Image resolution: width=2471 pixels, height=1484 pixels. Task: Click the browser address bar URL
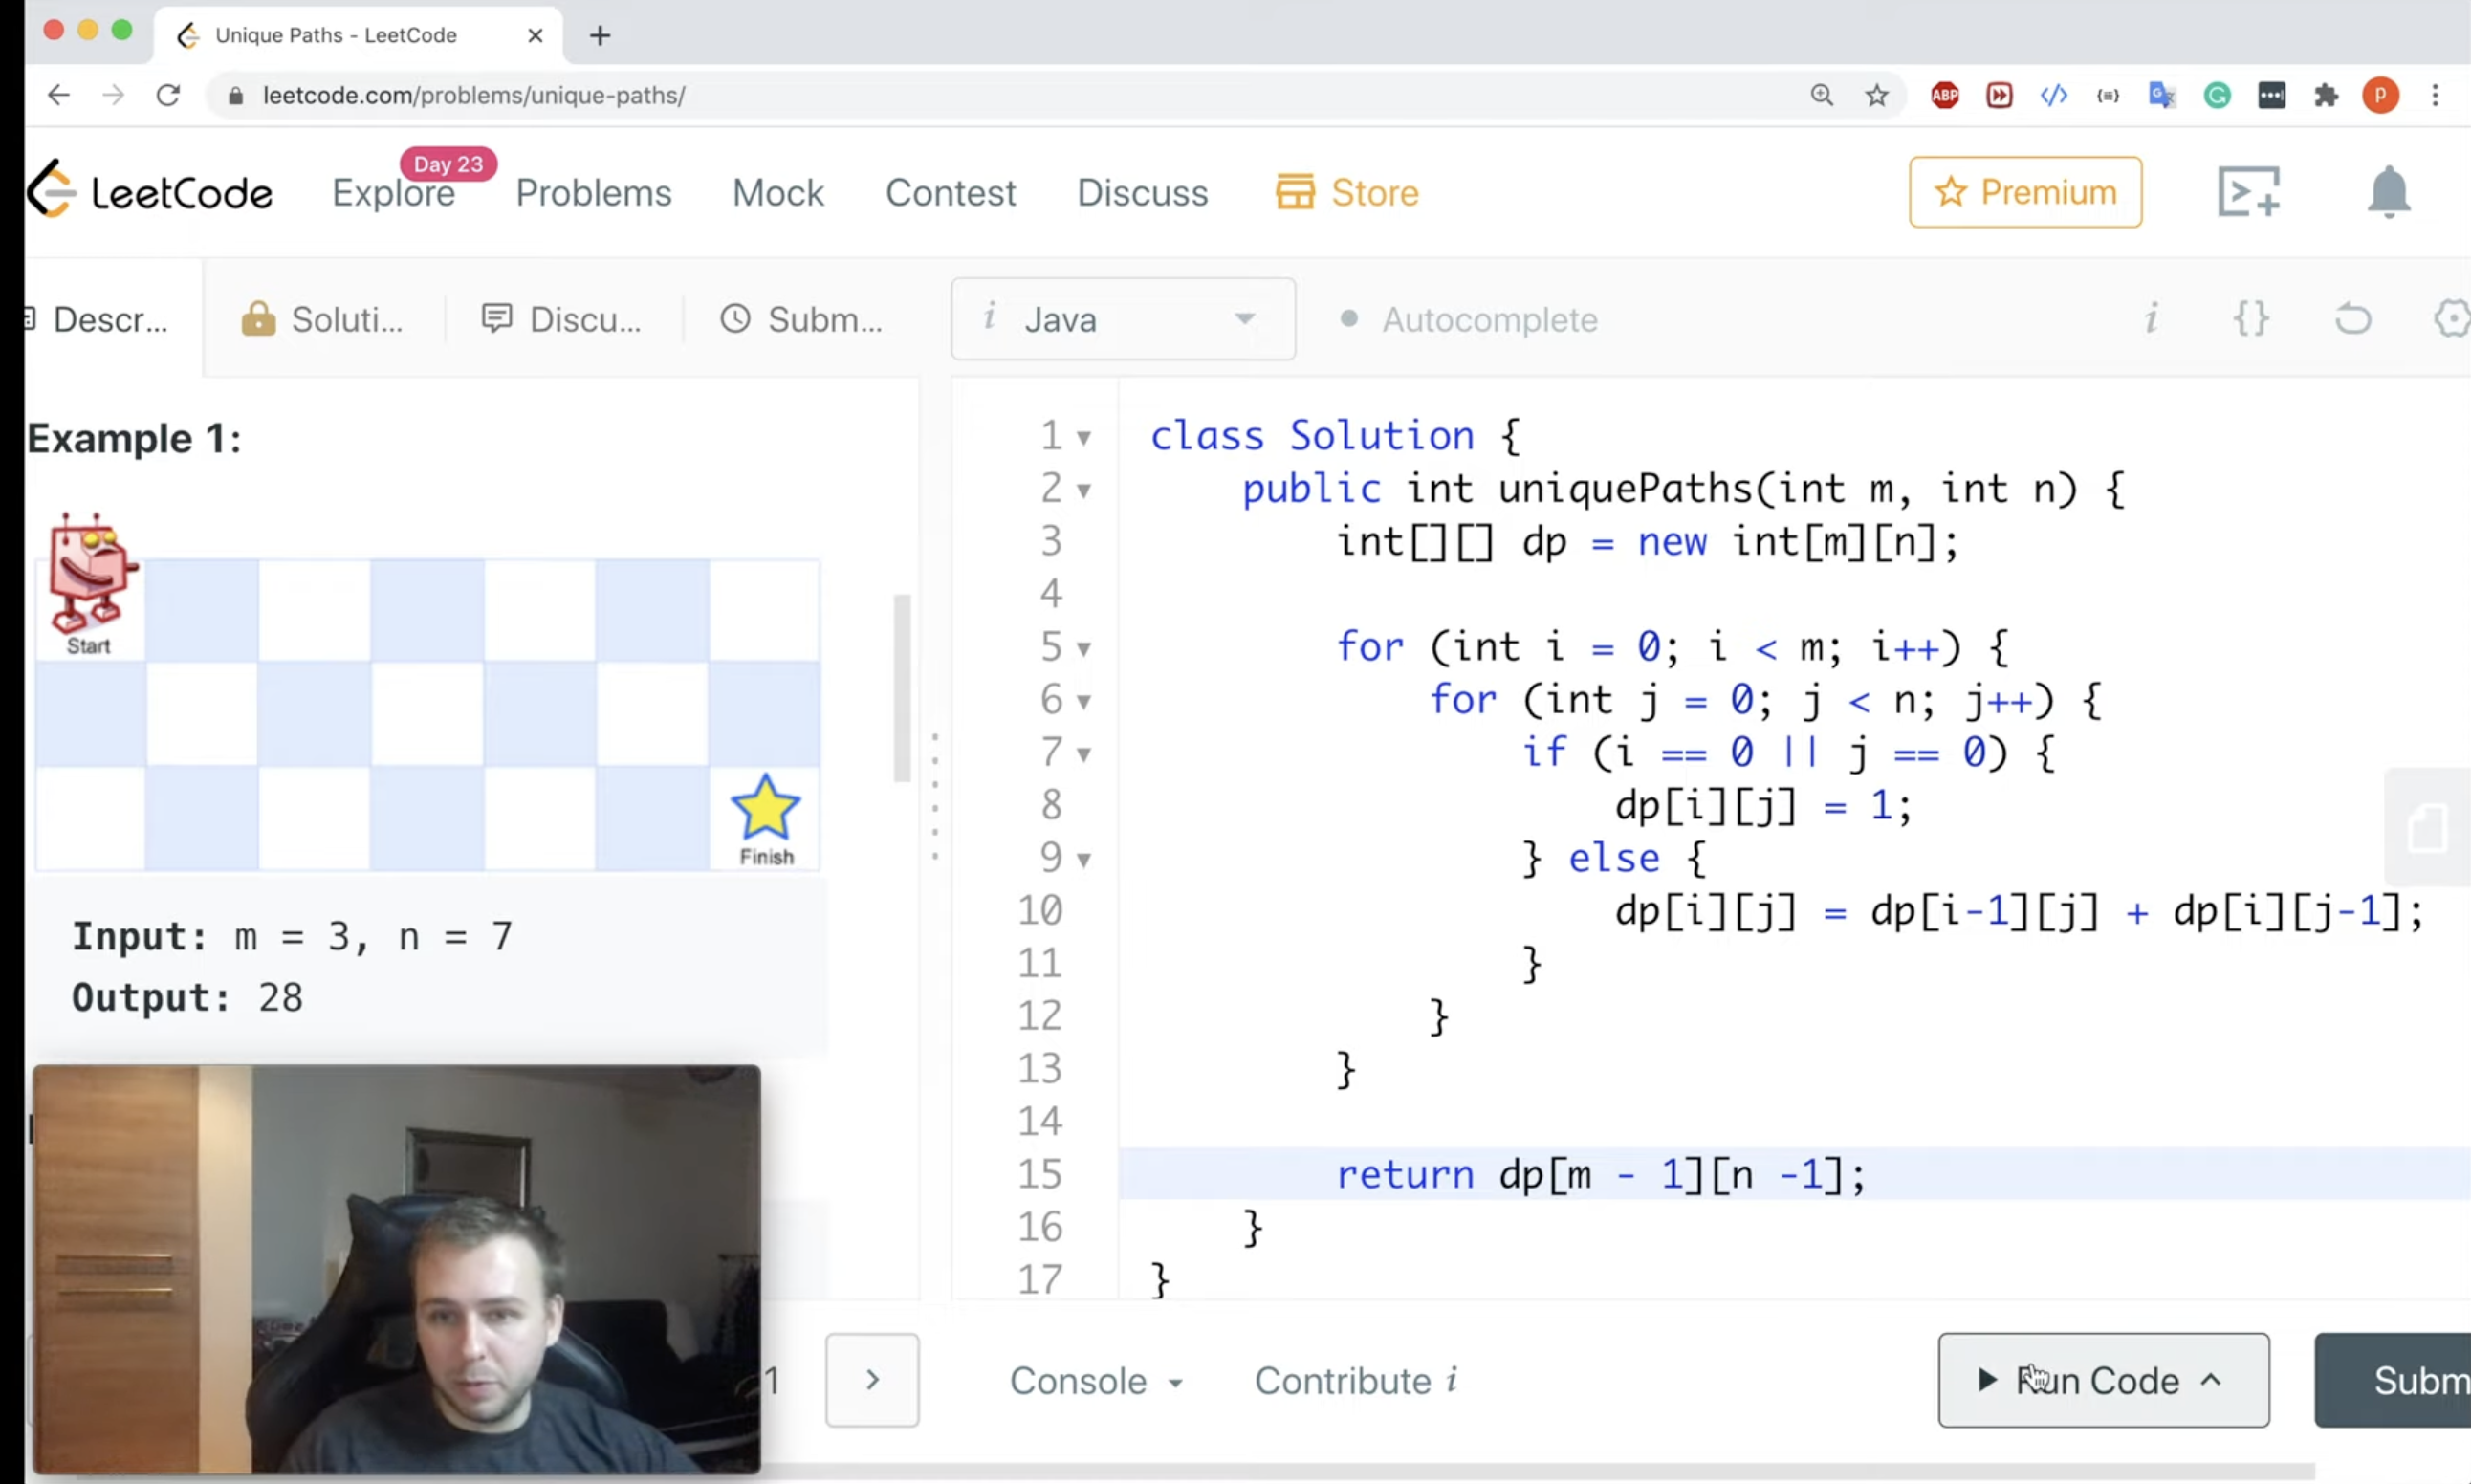click(x=473, y=96)
